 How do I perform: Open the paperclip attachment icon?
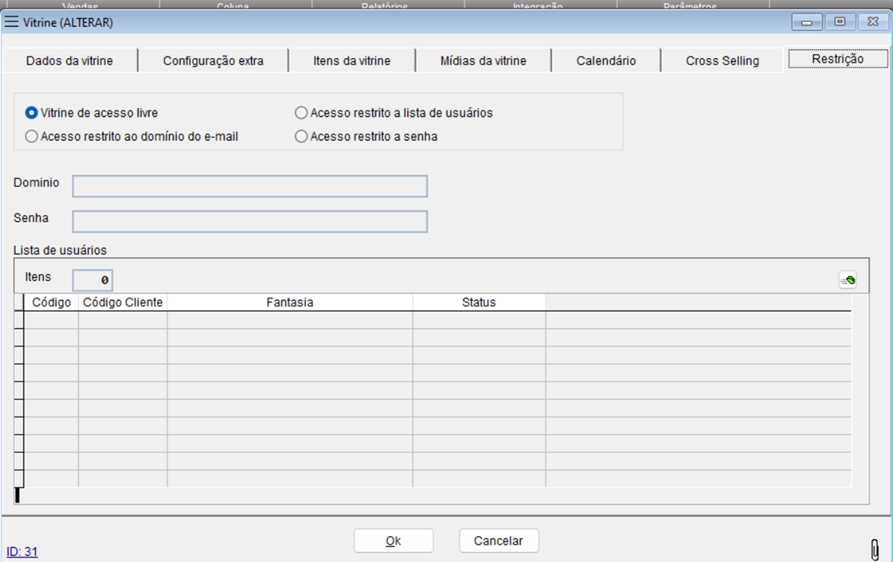tap(875, 549)
